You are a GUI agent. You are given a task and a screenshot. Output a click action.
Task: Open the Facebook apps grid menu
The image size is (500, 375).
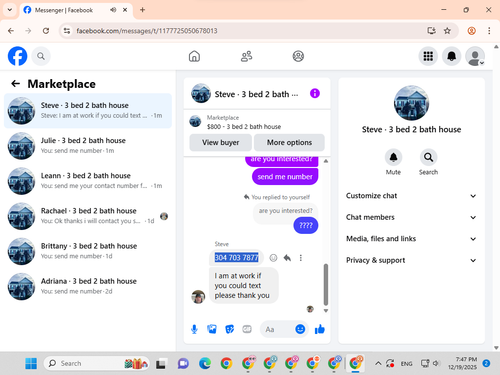point(428,56)
